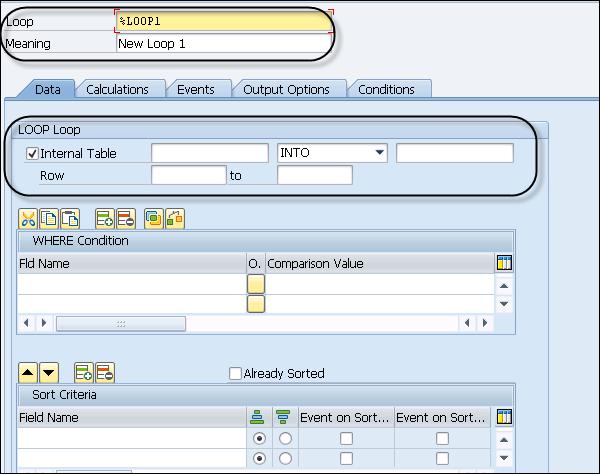Image resolution: width=600 pixels, height=474 pixels.
Task: Check first Event on Sort box in first row
Action: (x=346, y=439)
